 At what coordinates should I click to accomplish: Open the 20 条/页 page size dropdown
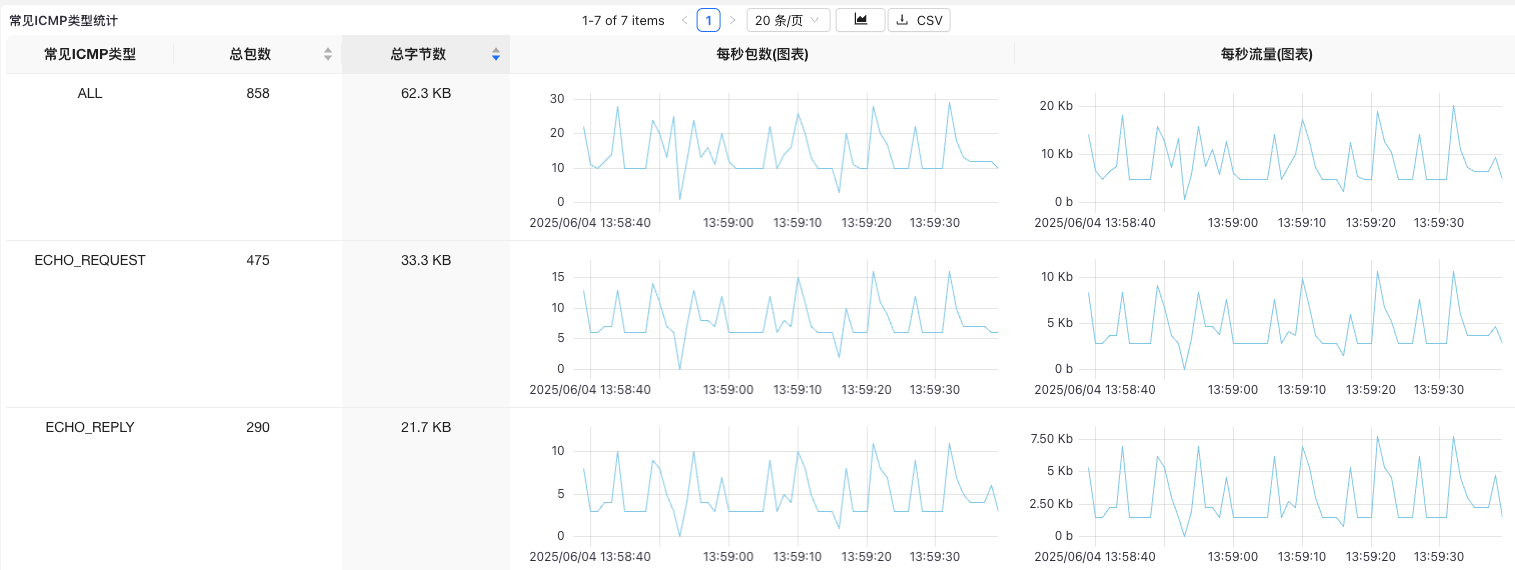[789, 20]
